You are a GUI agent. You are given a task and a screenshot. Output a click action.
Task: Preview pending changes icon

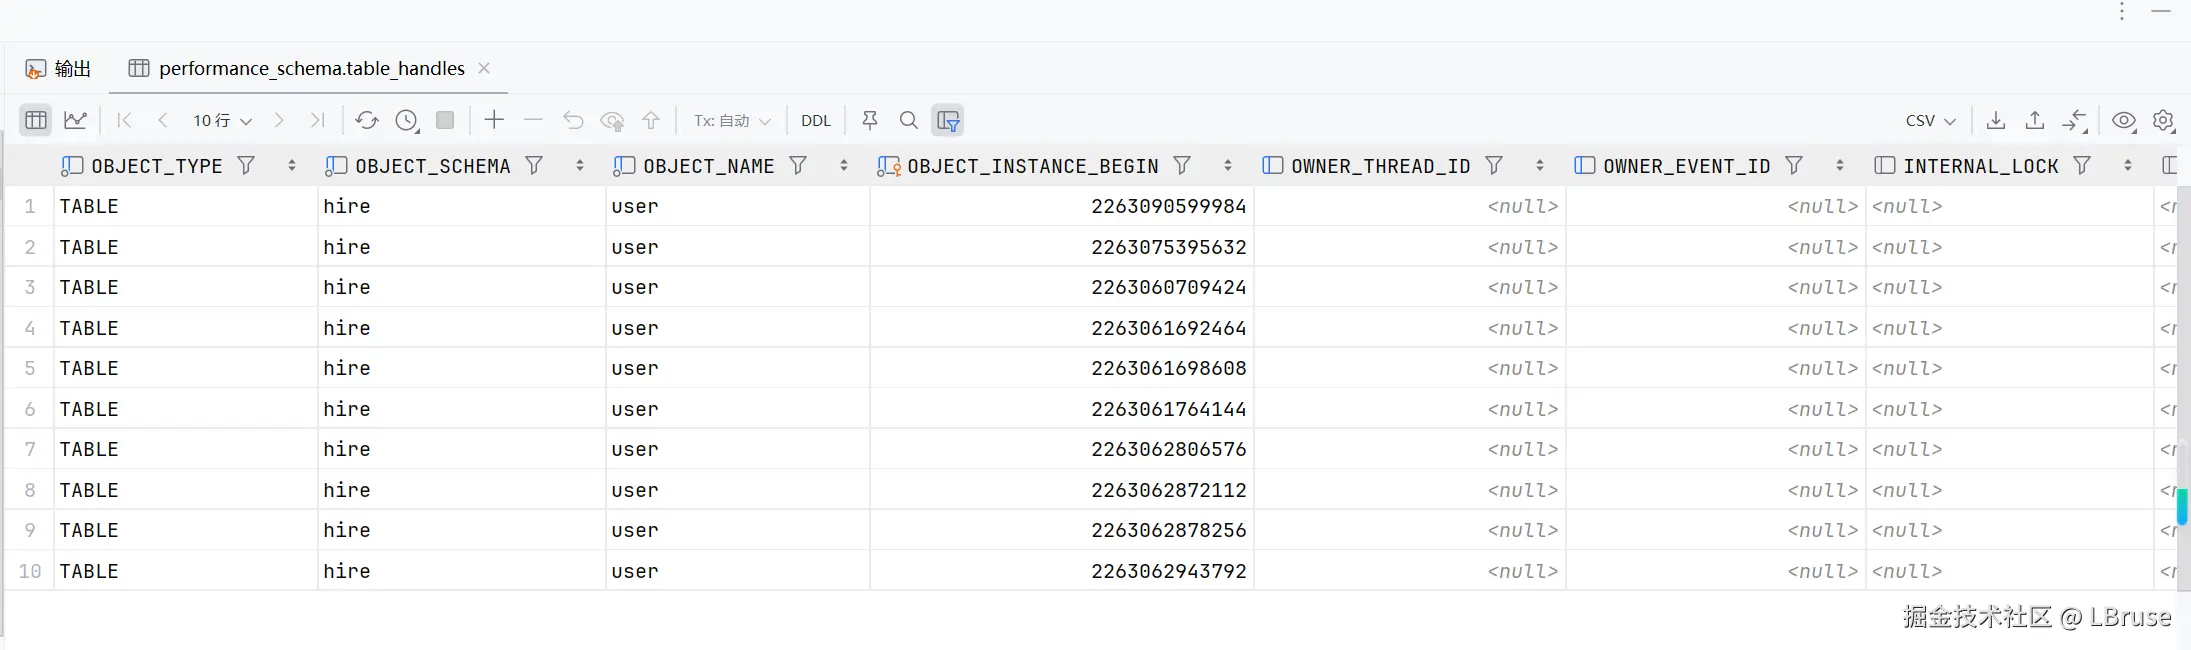(x=612, y=120)
